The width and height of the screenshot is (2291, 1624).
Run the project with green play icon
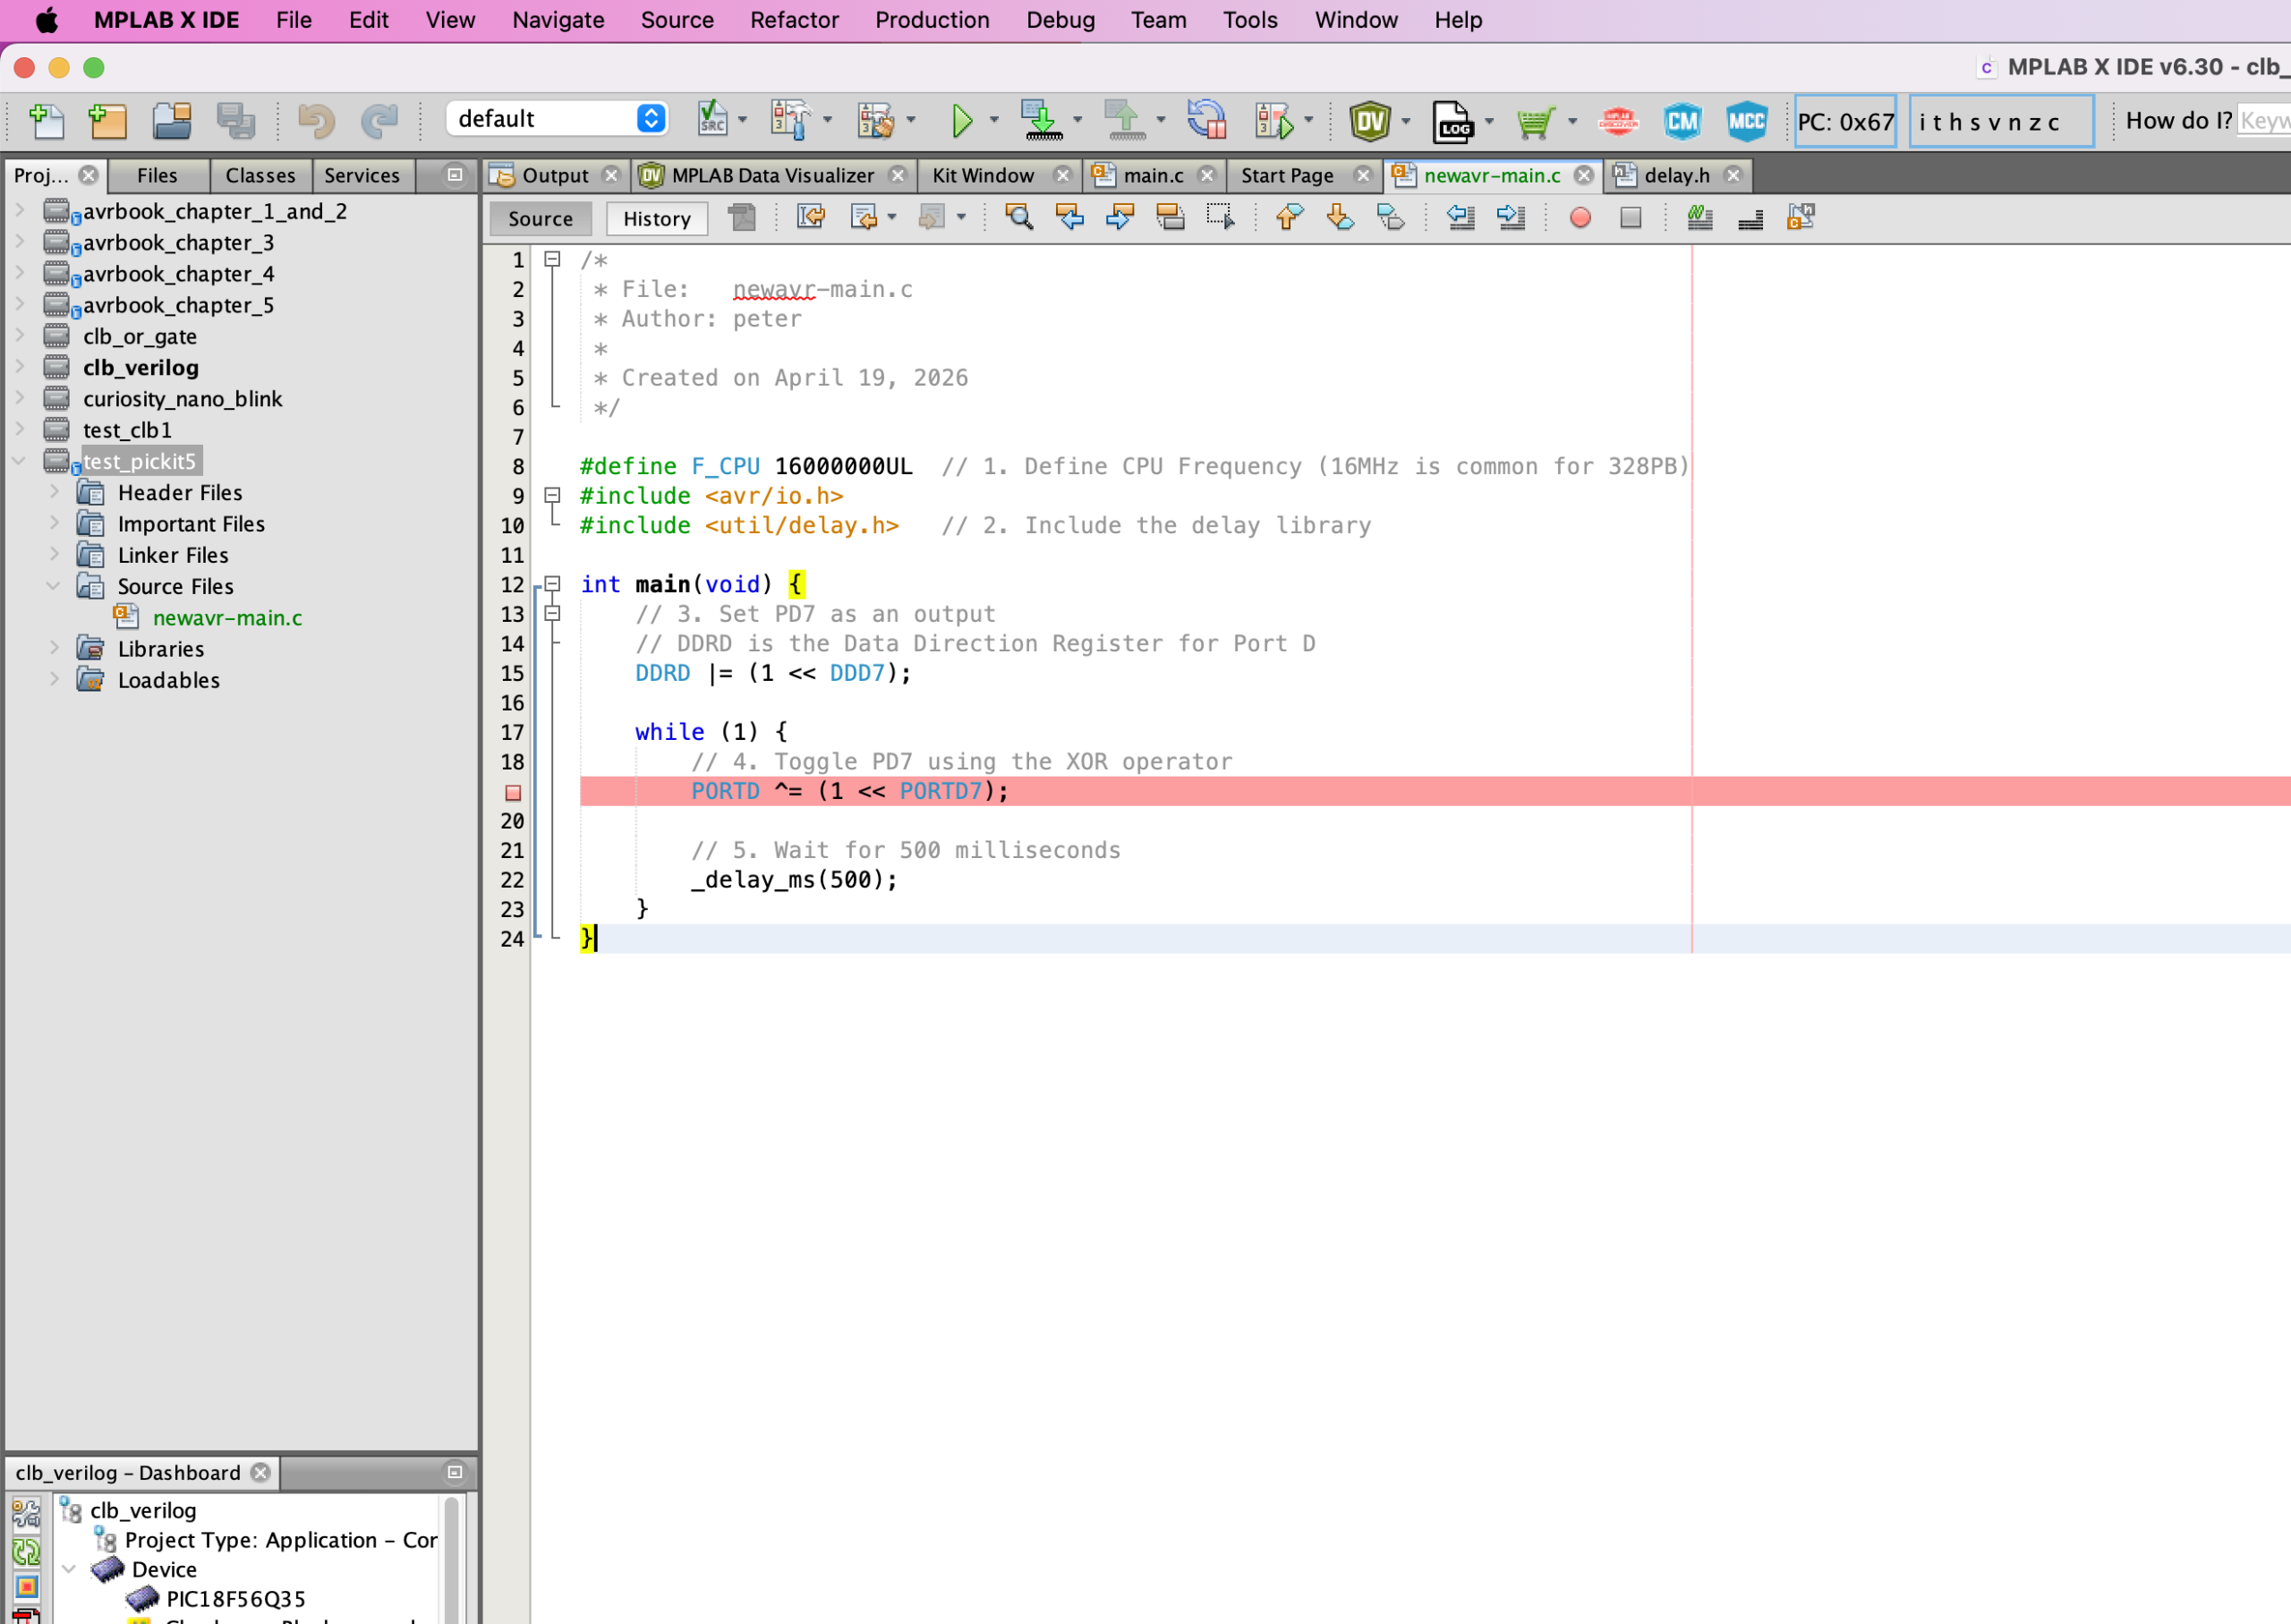coord(961,121)
